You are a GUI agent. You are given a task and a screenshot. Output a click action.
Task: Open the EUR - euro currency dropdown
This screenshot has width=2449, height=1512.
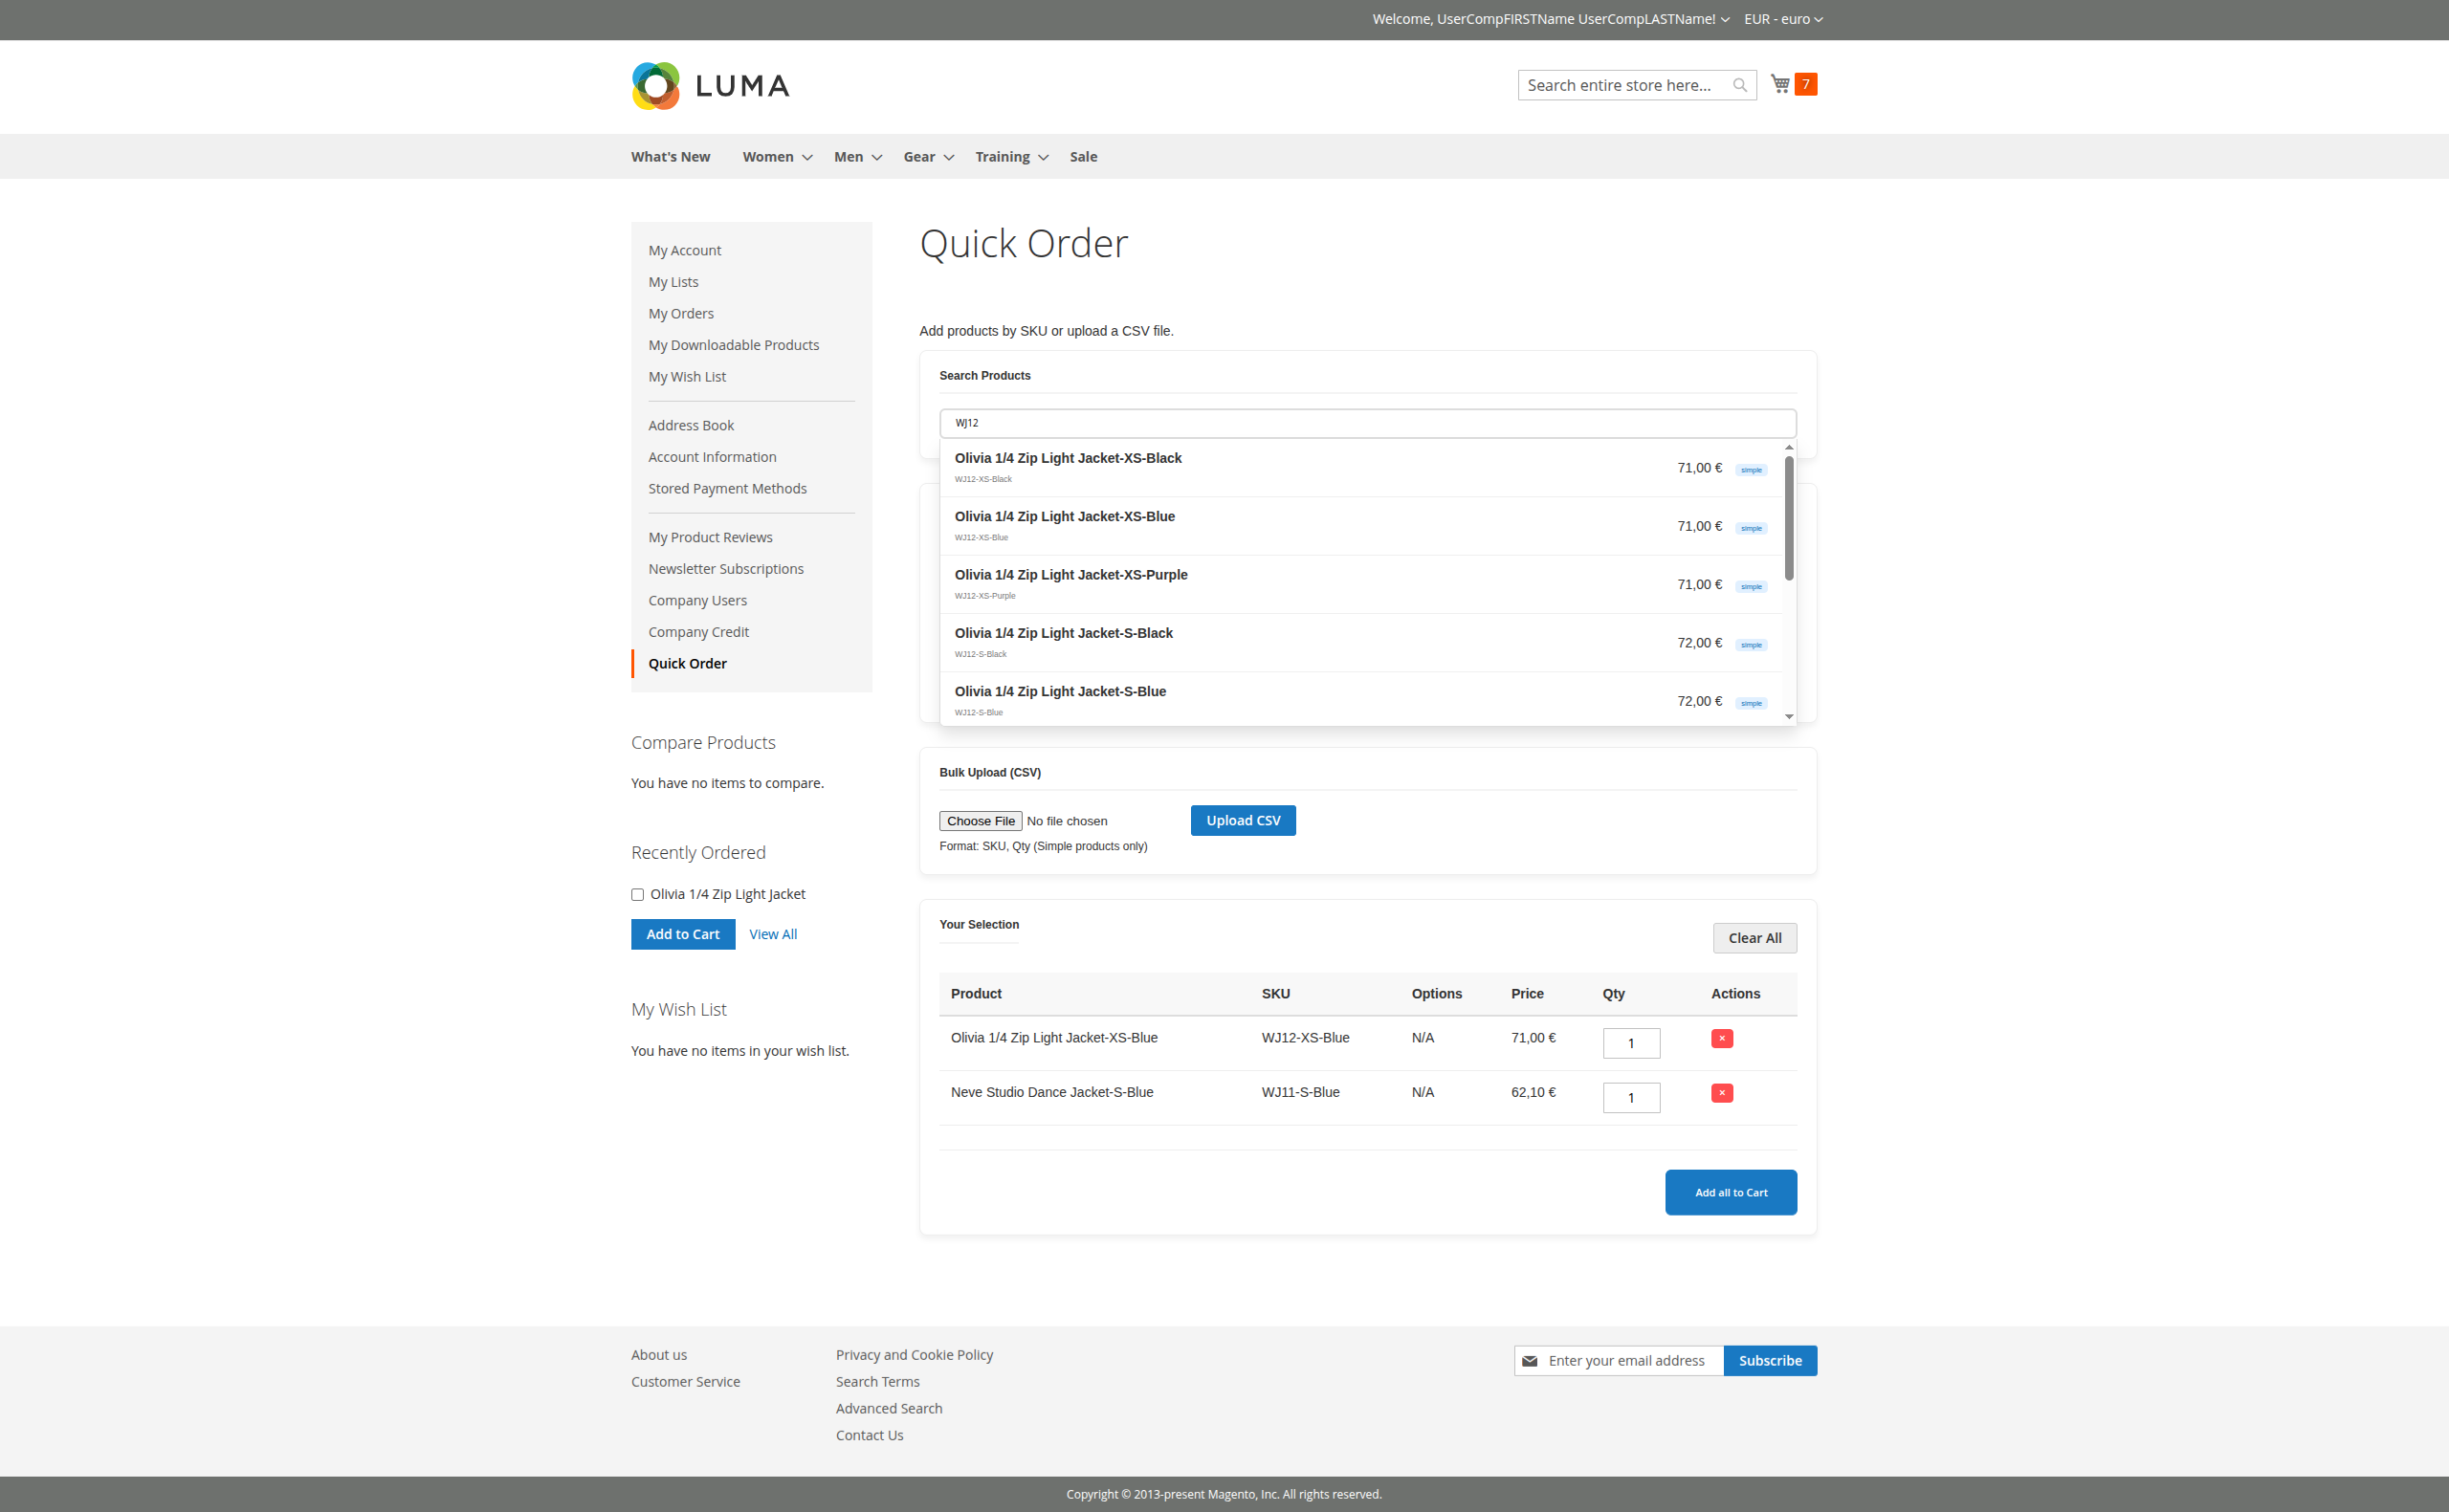click(x=1782, y=19)
